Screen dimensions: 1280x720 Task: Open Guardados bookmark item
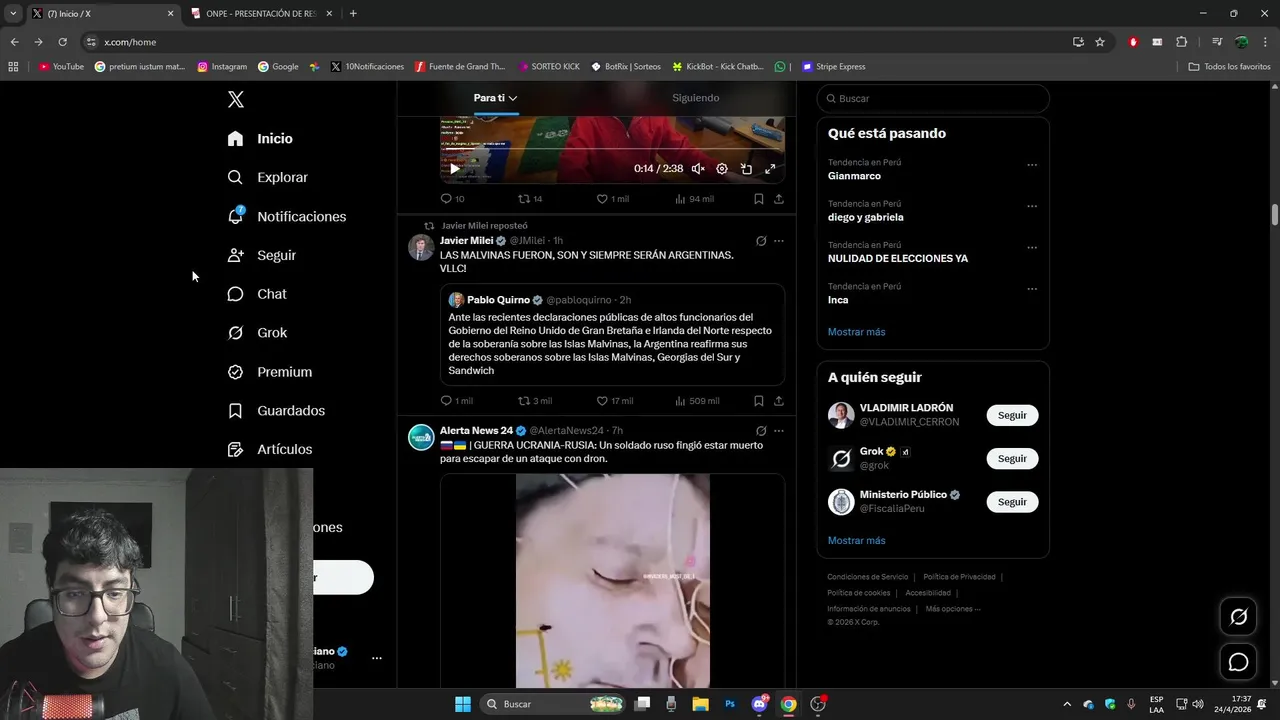[x=275, y=411]
